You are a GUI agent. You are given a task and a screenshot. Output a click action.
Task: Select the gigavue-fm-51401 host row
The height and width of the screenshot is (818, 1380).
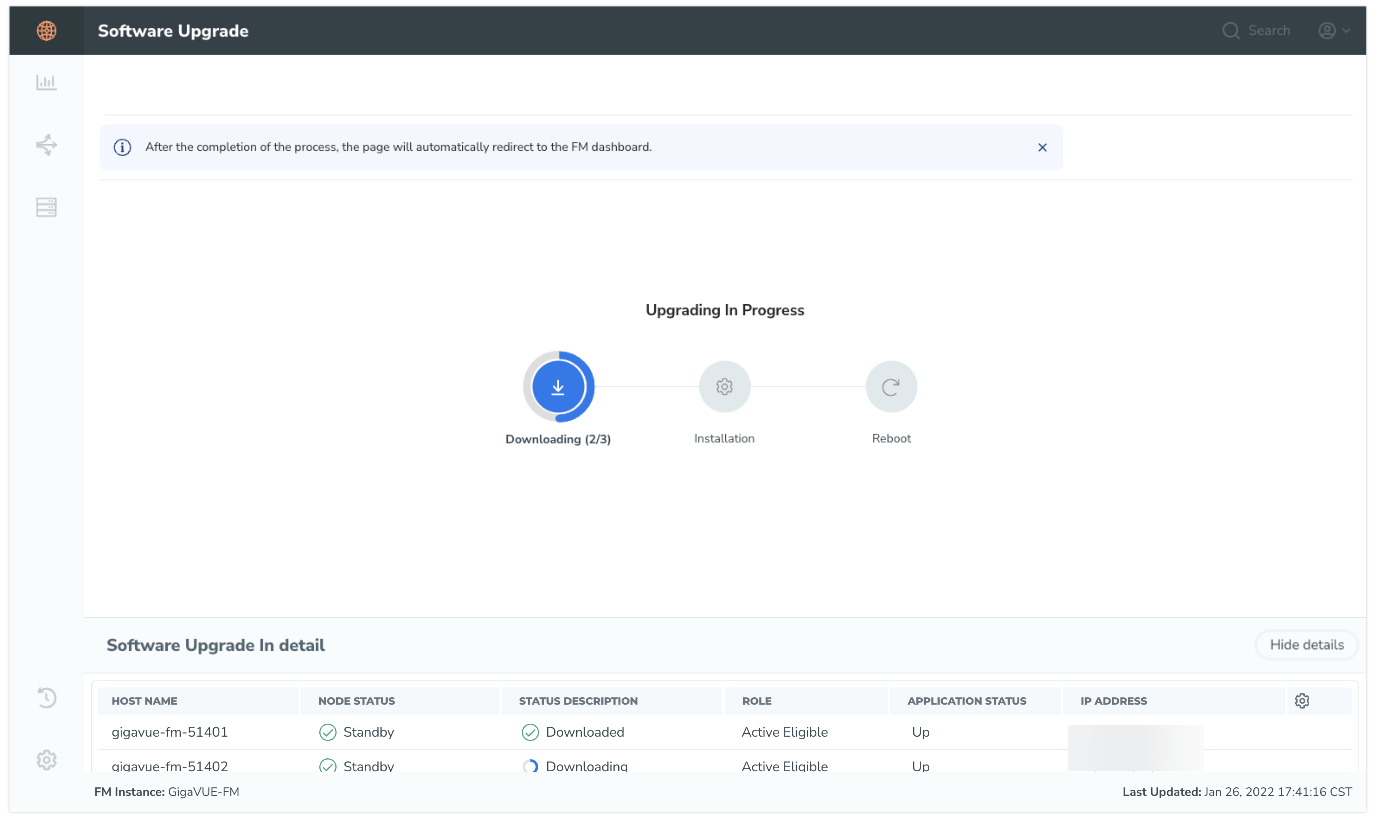(x=170, y=732)
